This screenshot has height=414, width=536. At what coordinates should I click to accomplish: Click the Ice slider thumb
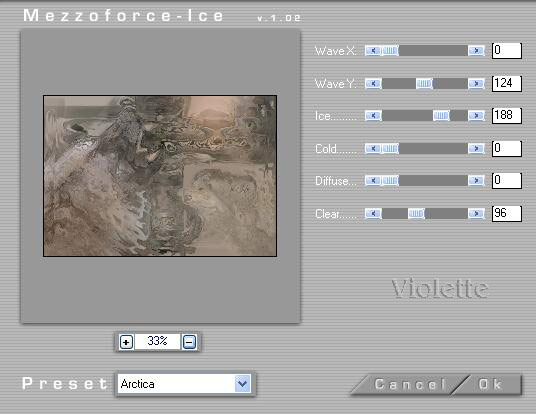[x=441, y=116]
